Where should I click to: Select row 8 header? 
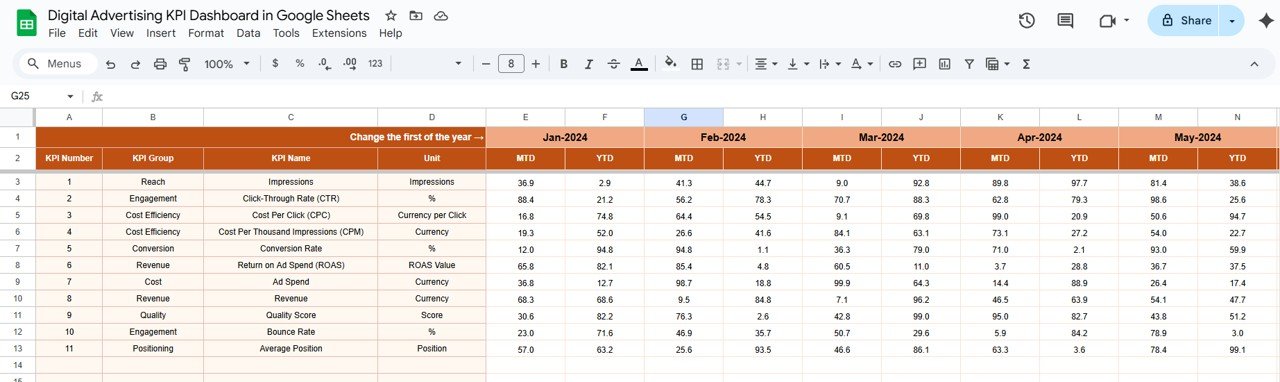tap(17, 265)
